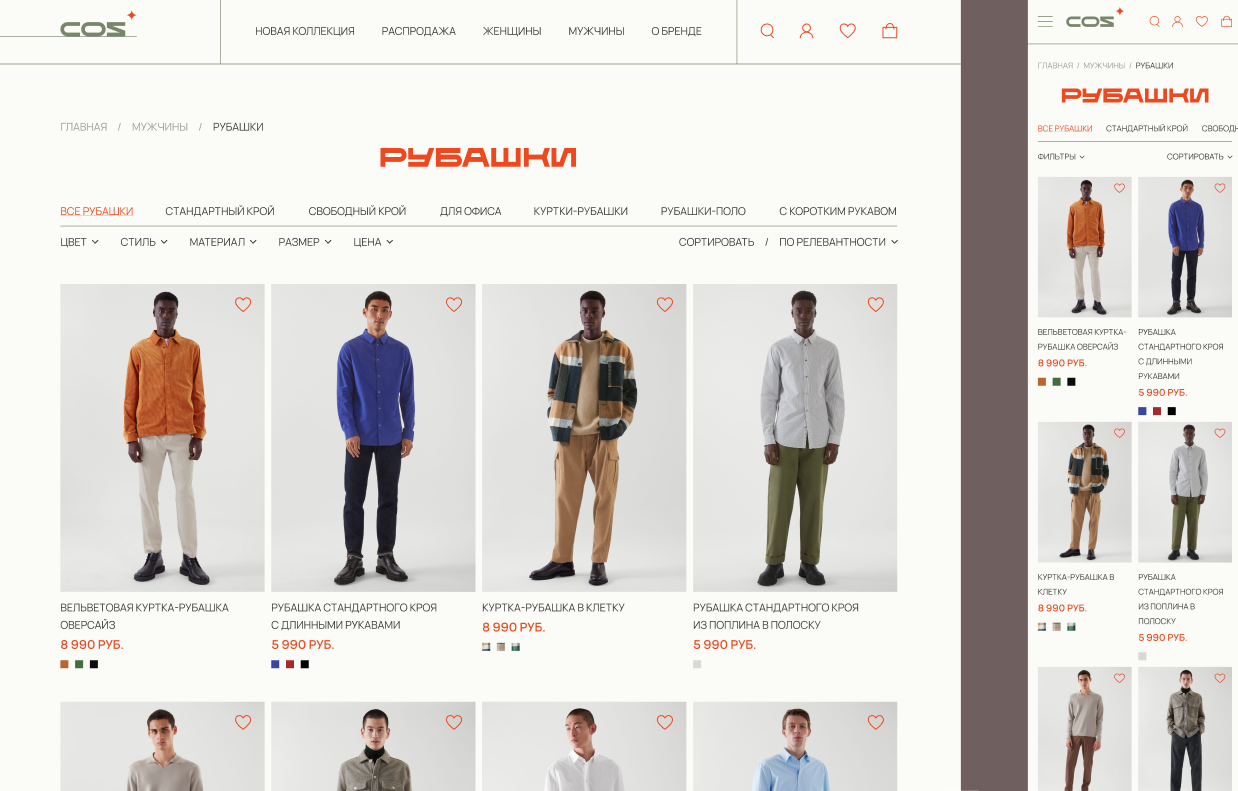Toggle favorite on the blue long-sleeve shirt
This screenshot has height=791, width=1238.
tap(454, 304)
